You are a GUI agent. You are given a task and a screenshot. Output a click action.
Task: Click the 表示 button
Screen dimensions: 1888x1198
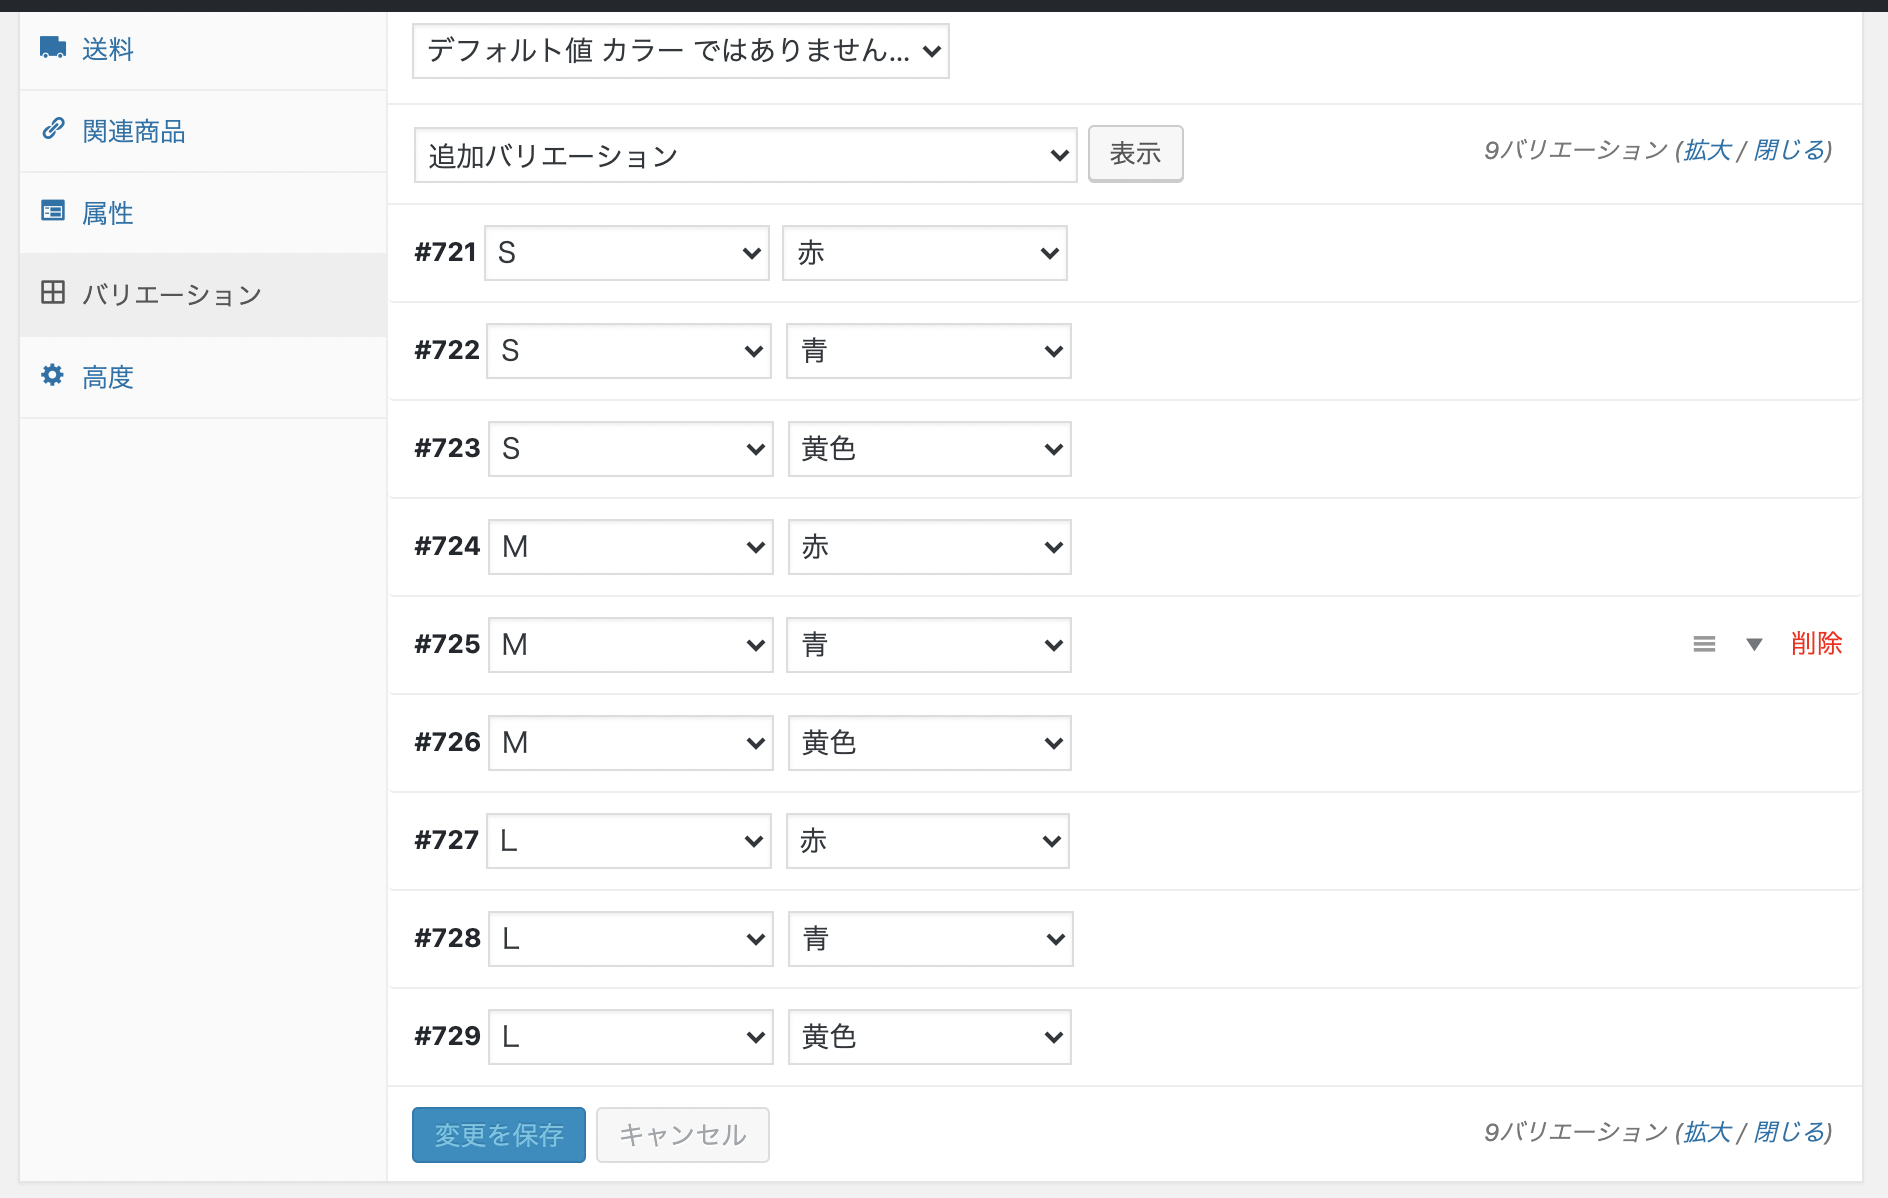point(1135,154)
